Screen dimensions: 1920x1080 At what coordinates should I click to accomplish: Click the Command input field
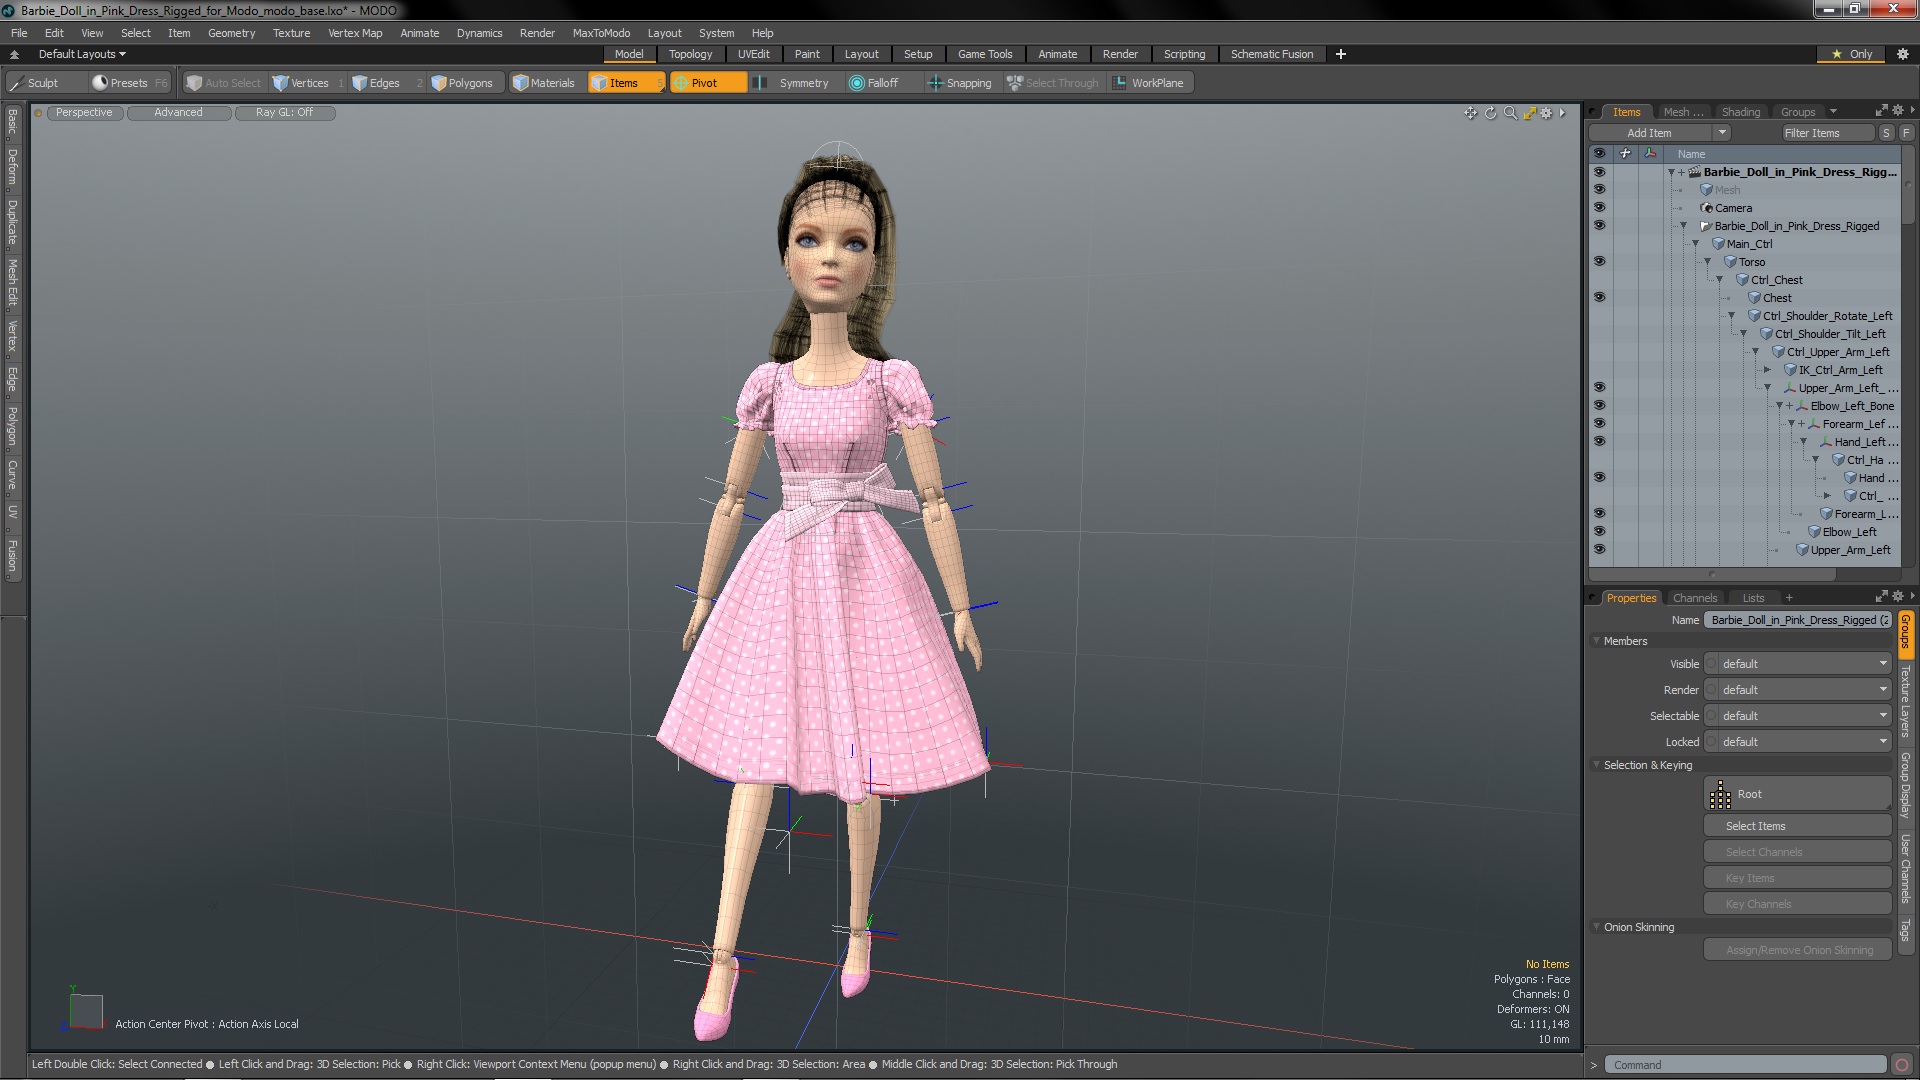(1746, 1065)
